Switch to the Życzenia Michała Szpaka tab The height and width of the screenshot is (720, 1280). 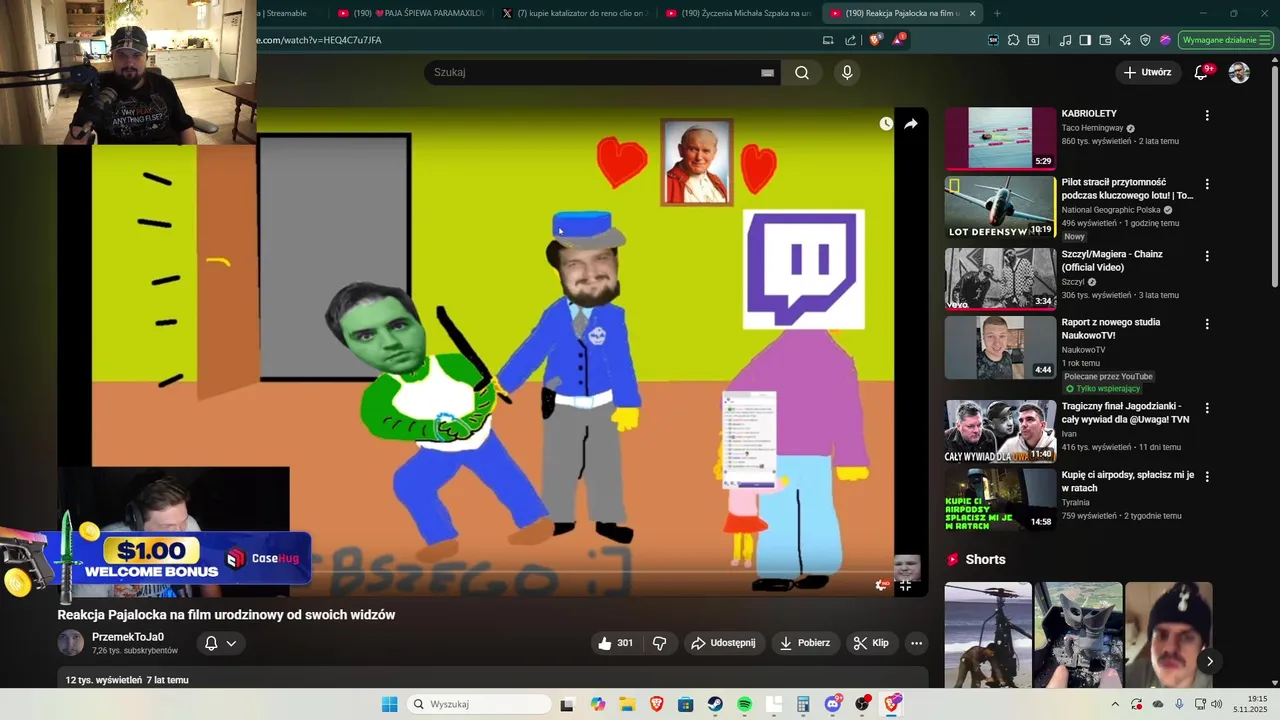click(x=738, y=13)
